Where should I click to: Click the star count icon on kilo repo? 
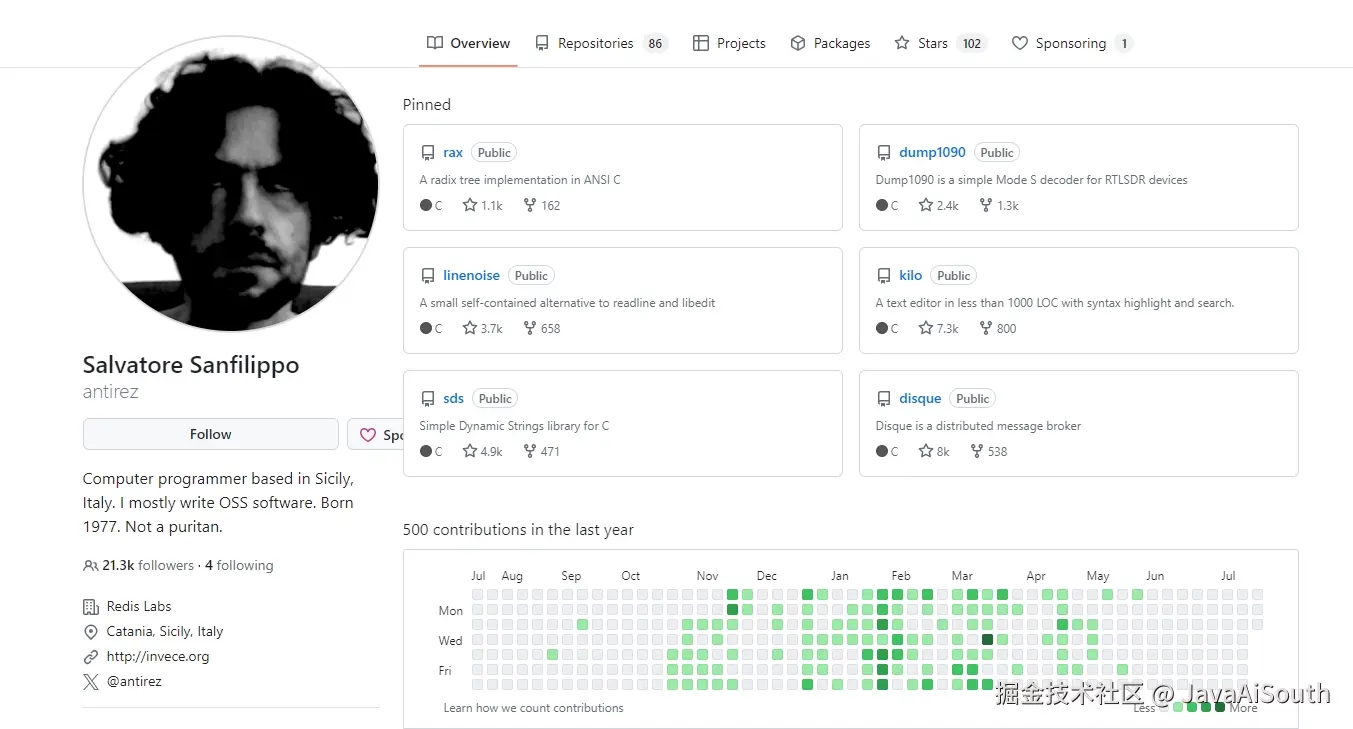tap(926, 328)
